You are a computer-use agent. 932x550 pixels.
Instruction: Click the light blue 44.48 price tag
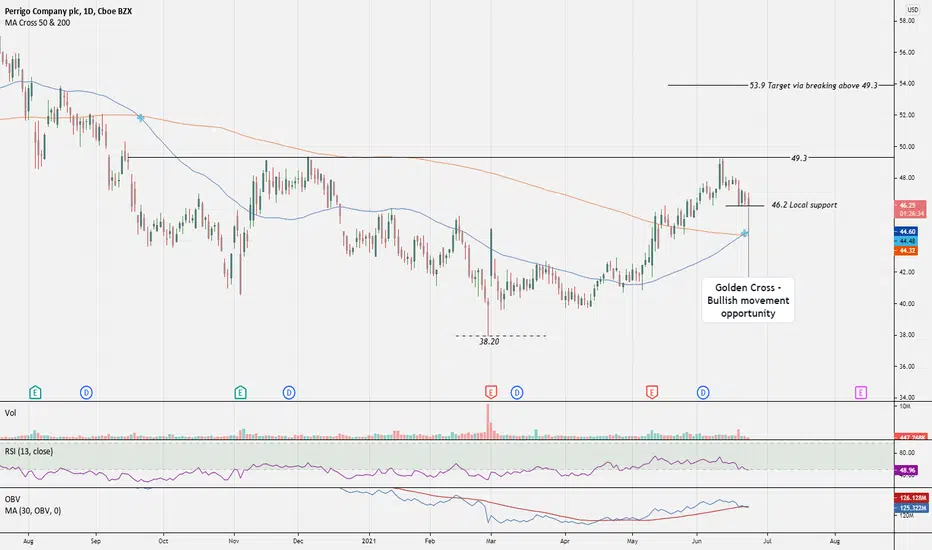(x=906, y=241)
